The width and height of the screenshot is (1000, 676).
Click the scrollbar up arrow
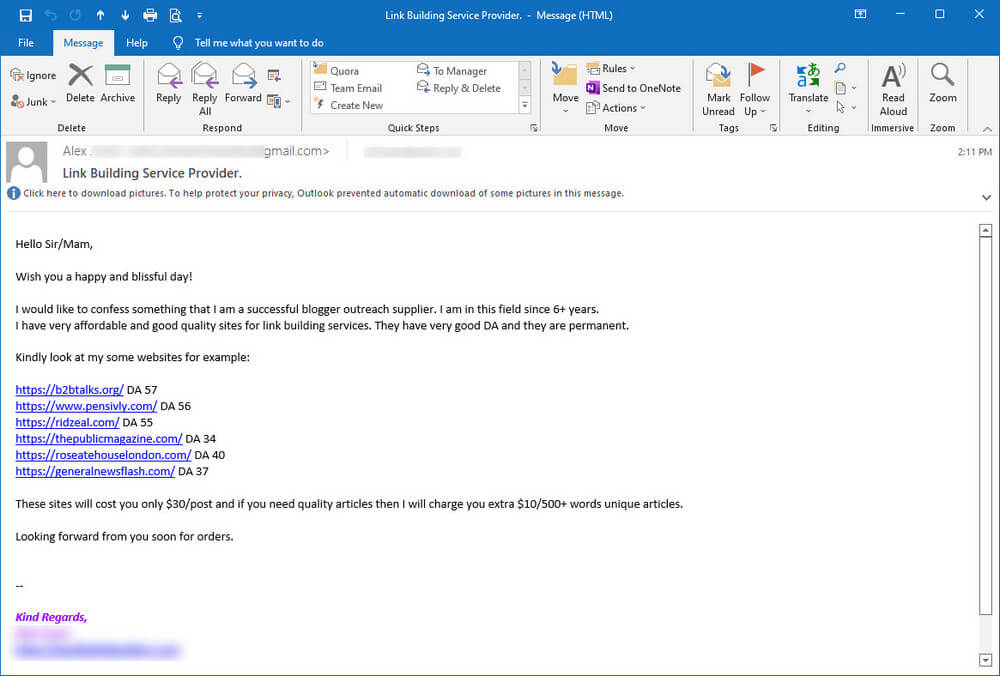pos(985,230)
